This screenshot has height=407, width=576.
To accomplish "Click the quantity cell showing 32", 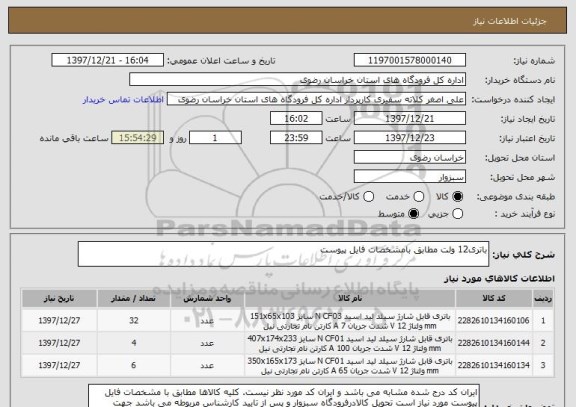I will (x=134, y=321).
